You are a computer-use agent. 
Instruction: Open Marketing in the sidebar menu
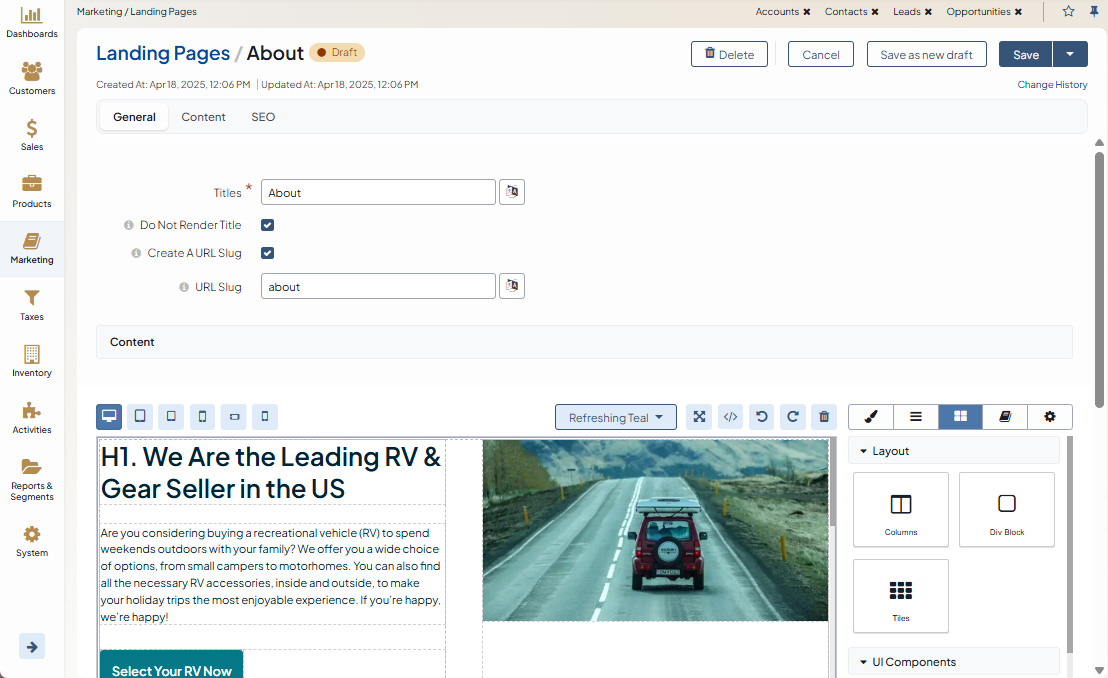click(x=32, y=249)
